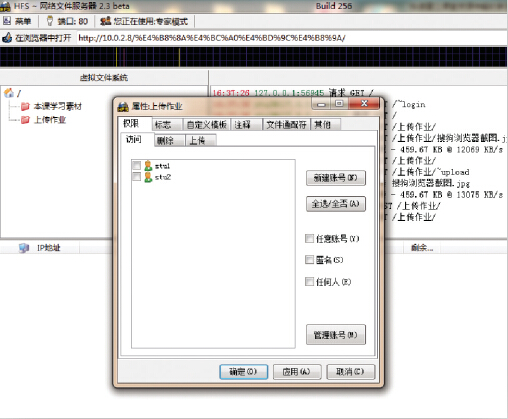This screenshot has width=508, height=419.
Task: Click the stu1 user account icon
Action: click(148, 166)
